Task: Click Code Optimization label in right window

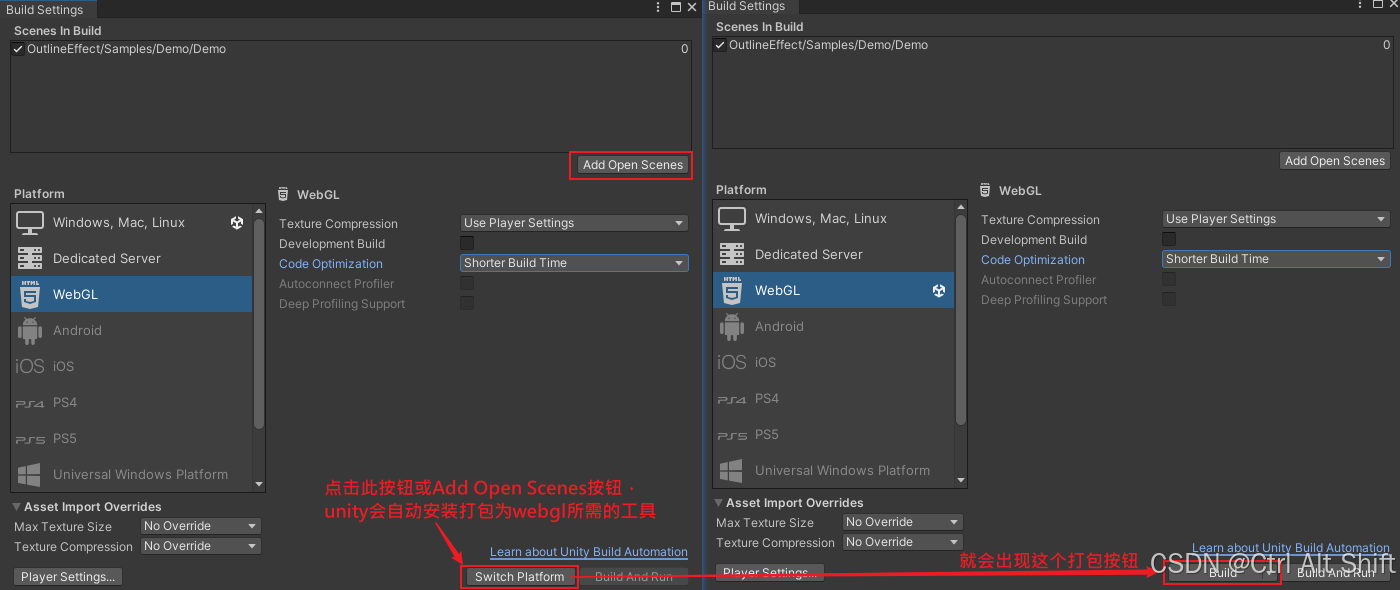Action: (1033, 260)
